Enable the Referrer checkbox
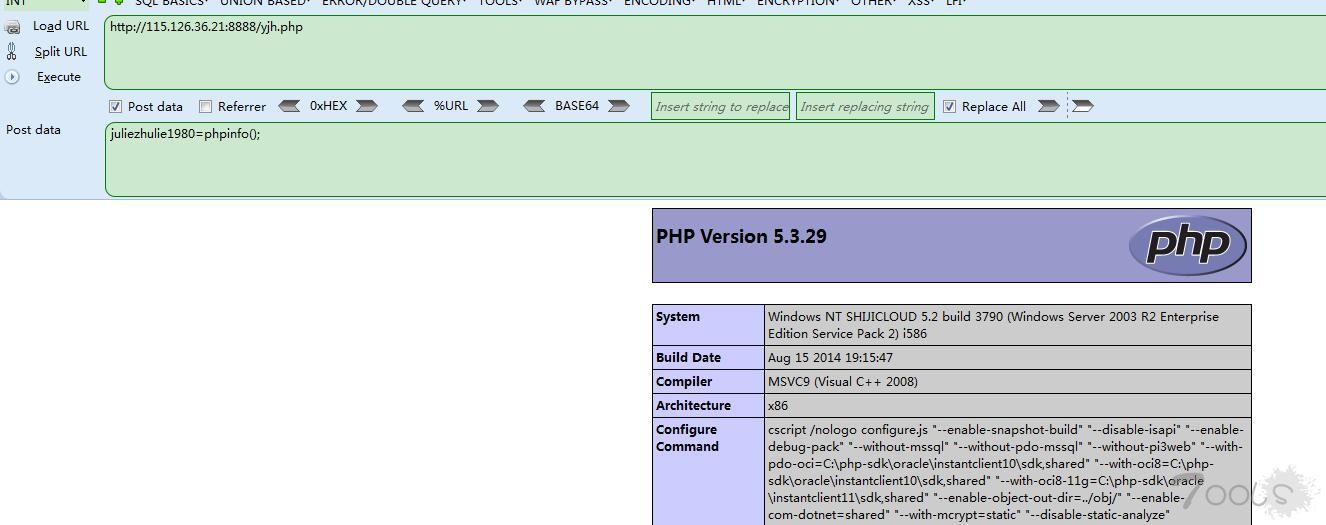The image size is (1326, 525). pyautogui.click(x=205, y=106)
